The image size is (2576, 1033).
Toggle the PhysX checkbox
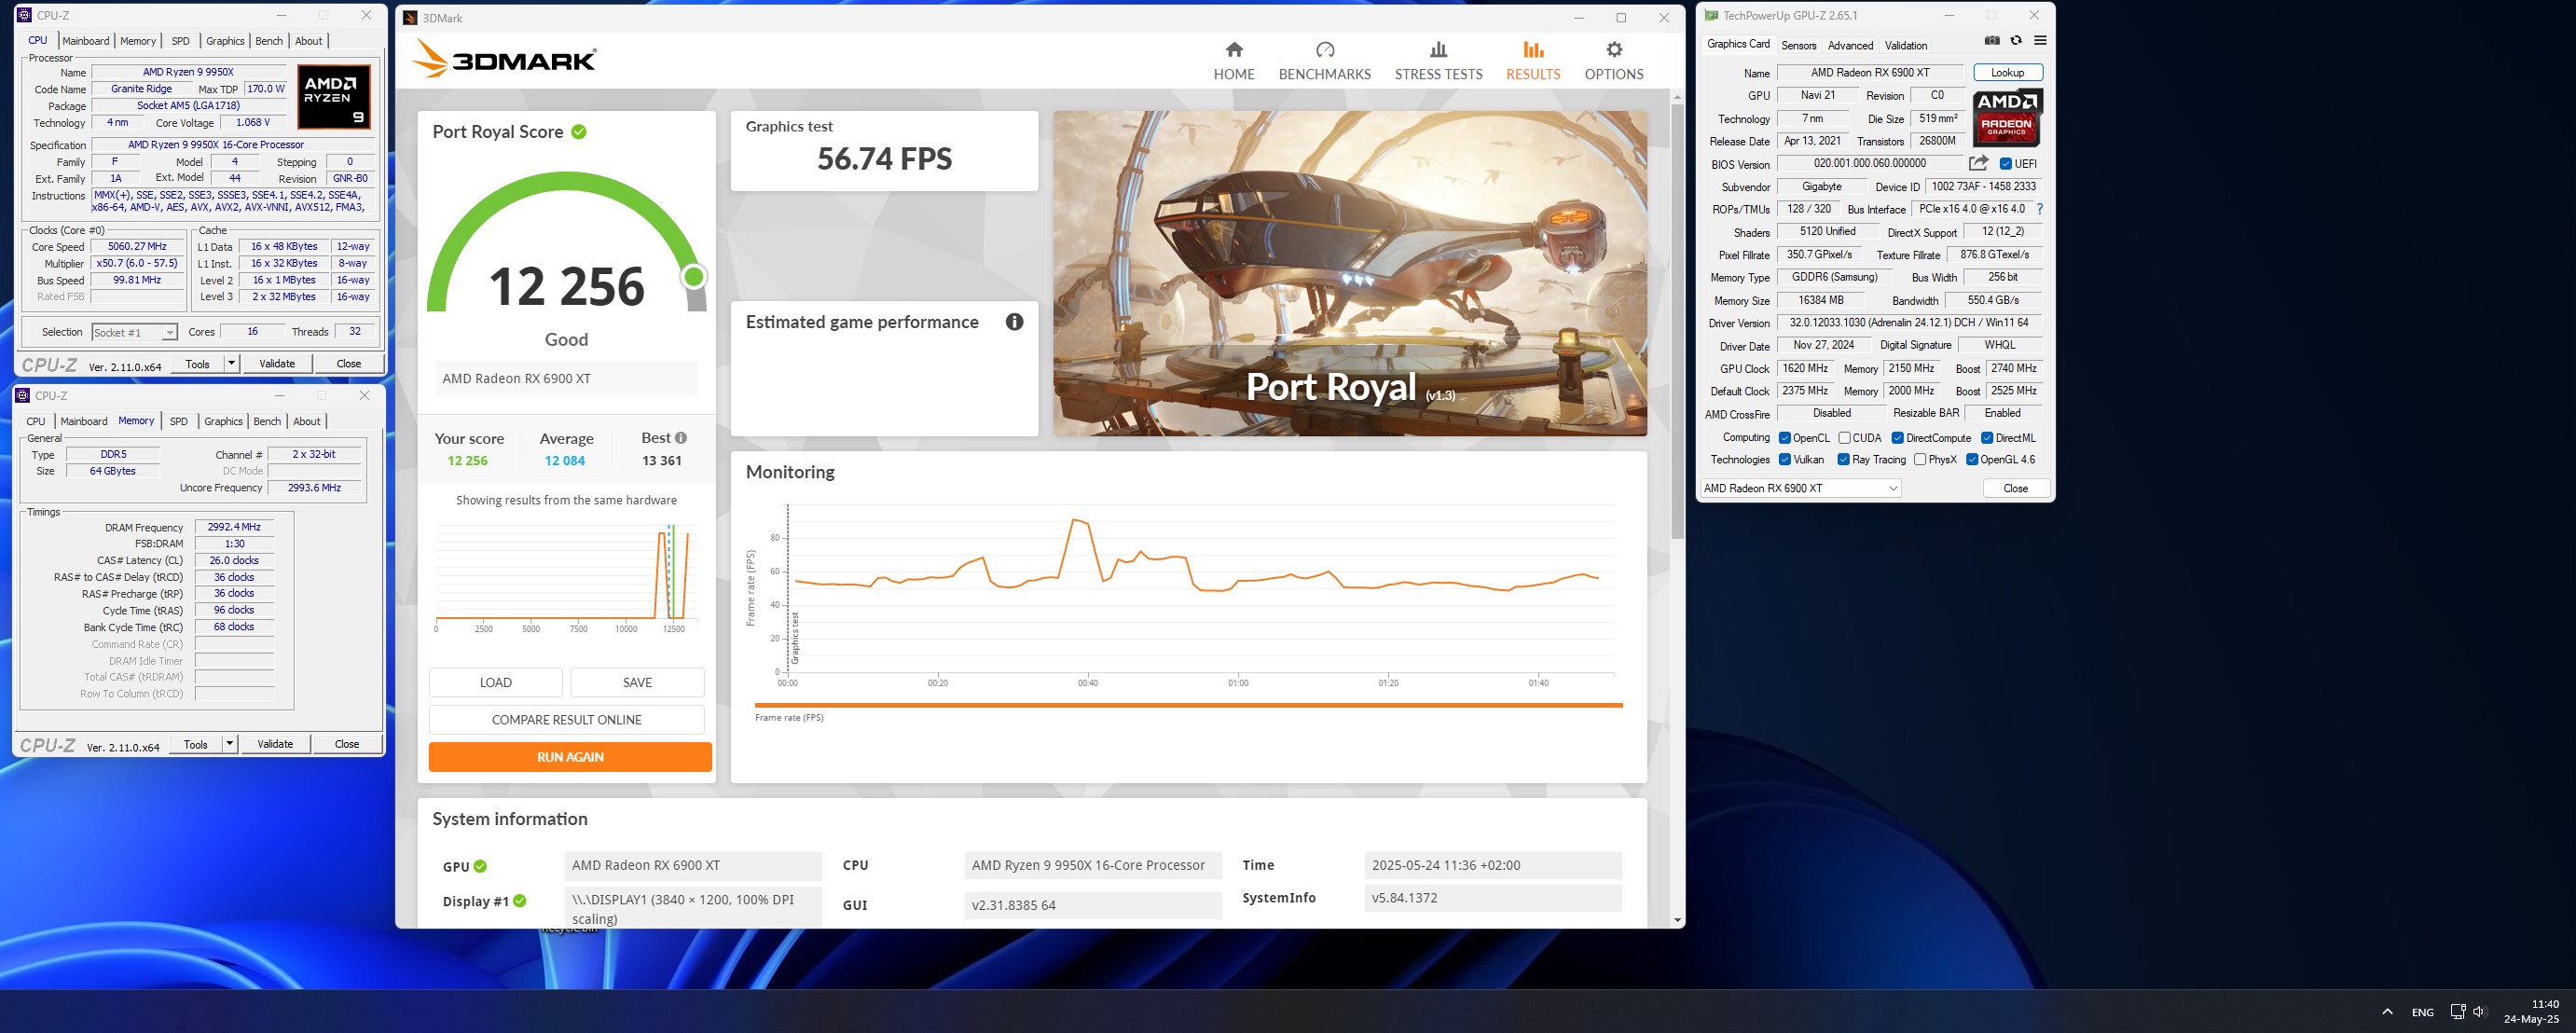coord(1920,460)
